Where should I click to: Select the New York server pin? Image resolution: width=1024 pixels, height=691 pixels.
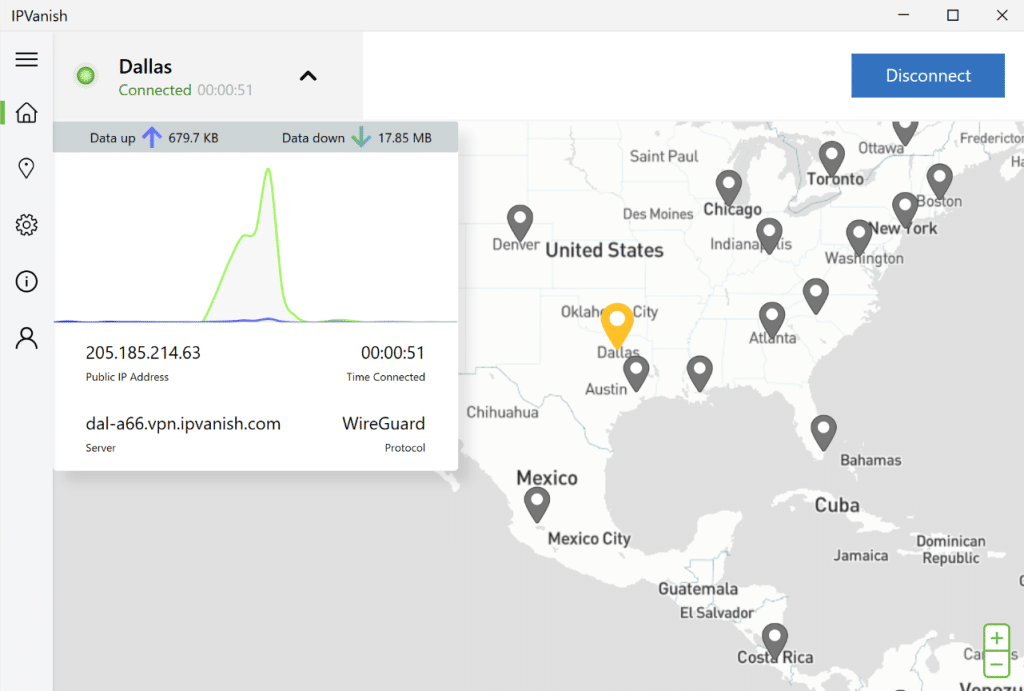click(x=904, y=210)
